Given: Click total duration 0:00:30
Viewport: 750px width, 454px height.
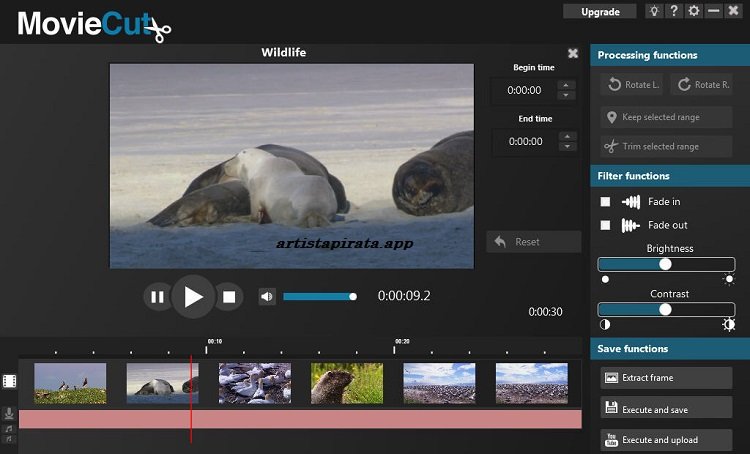Looking at the screenshot, I should click(x=545, y=312).
